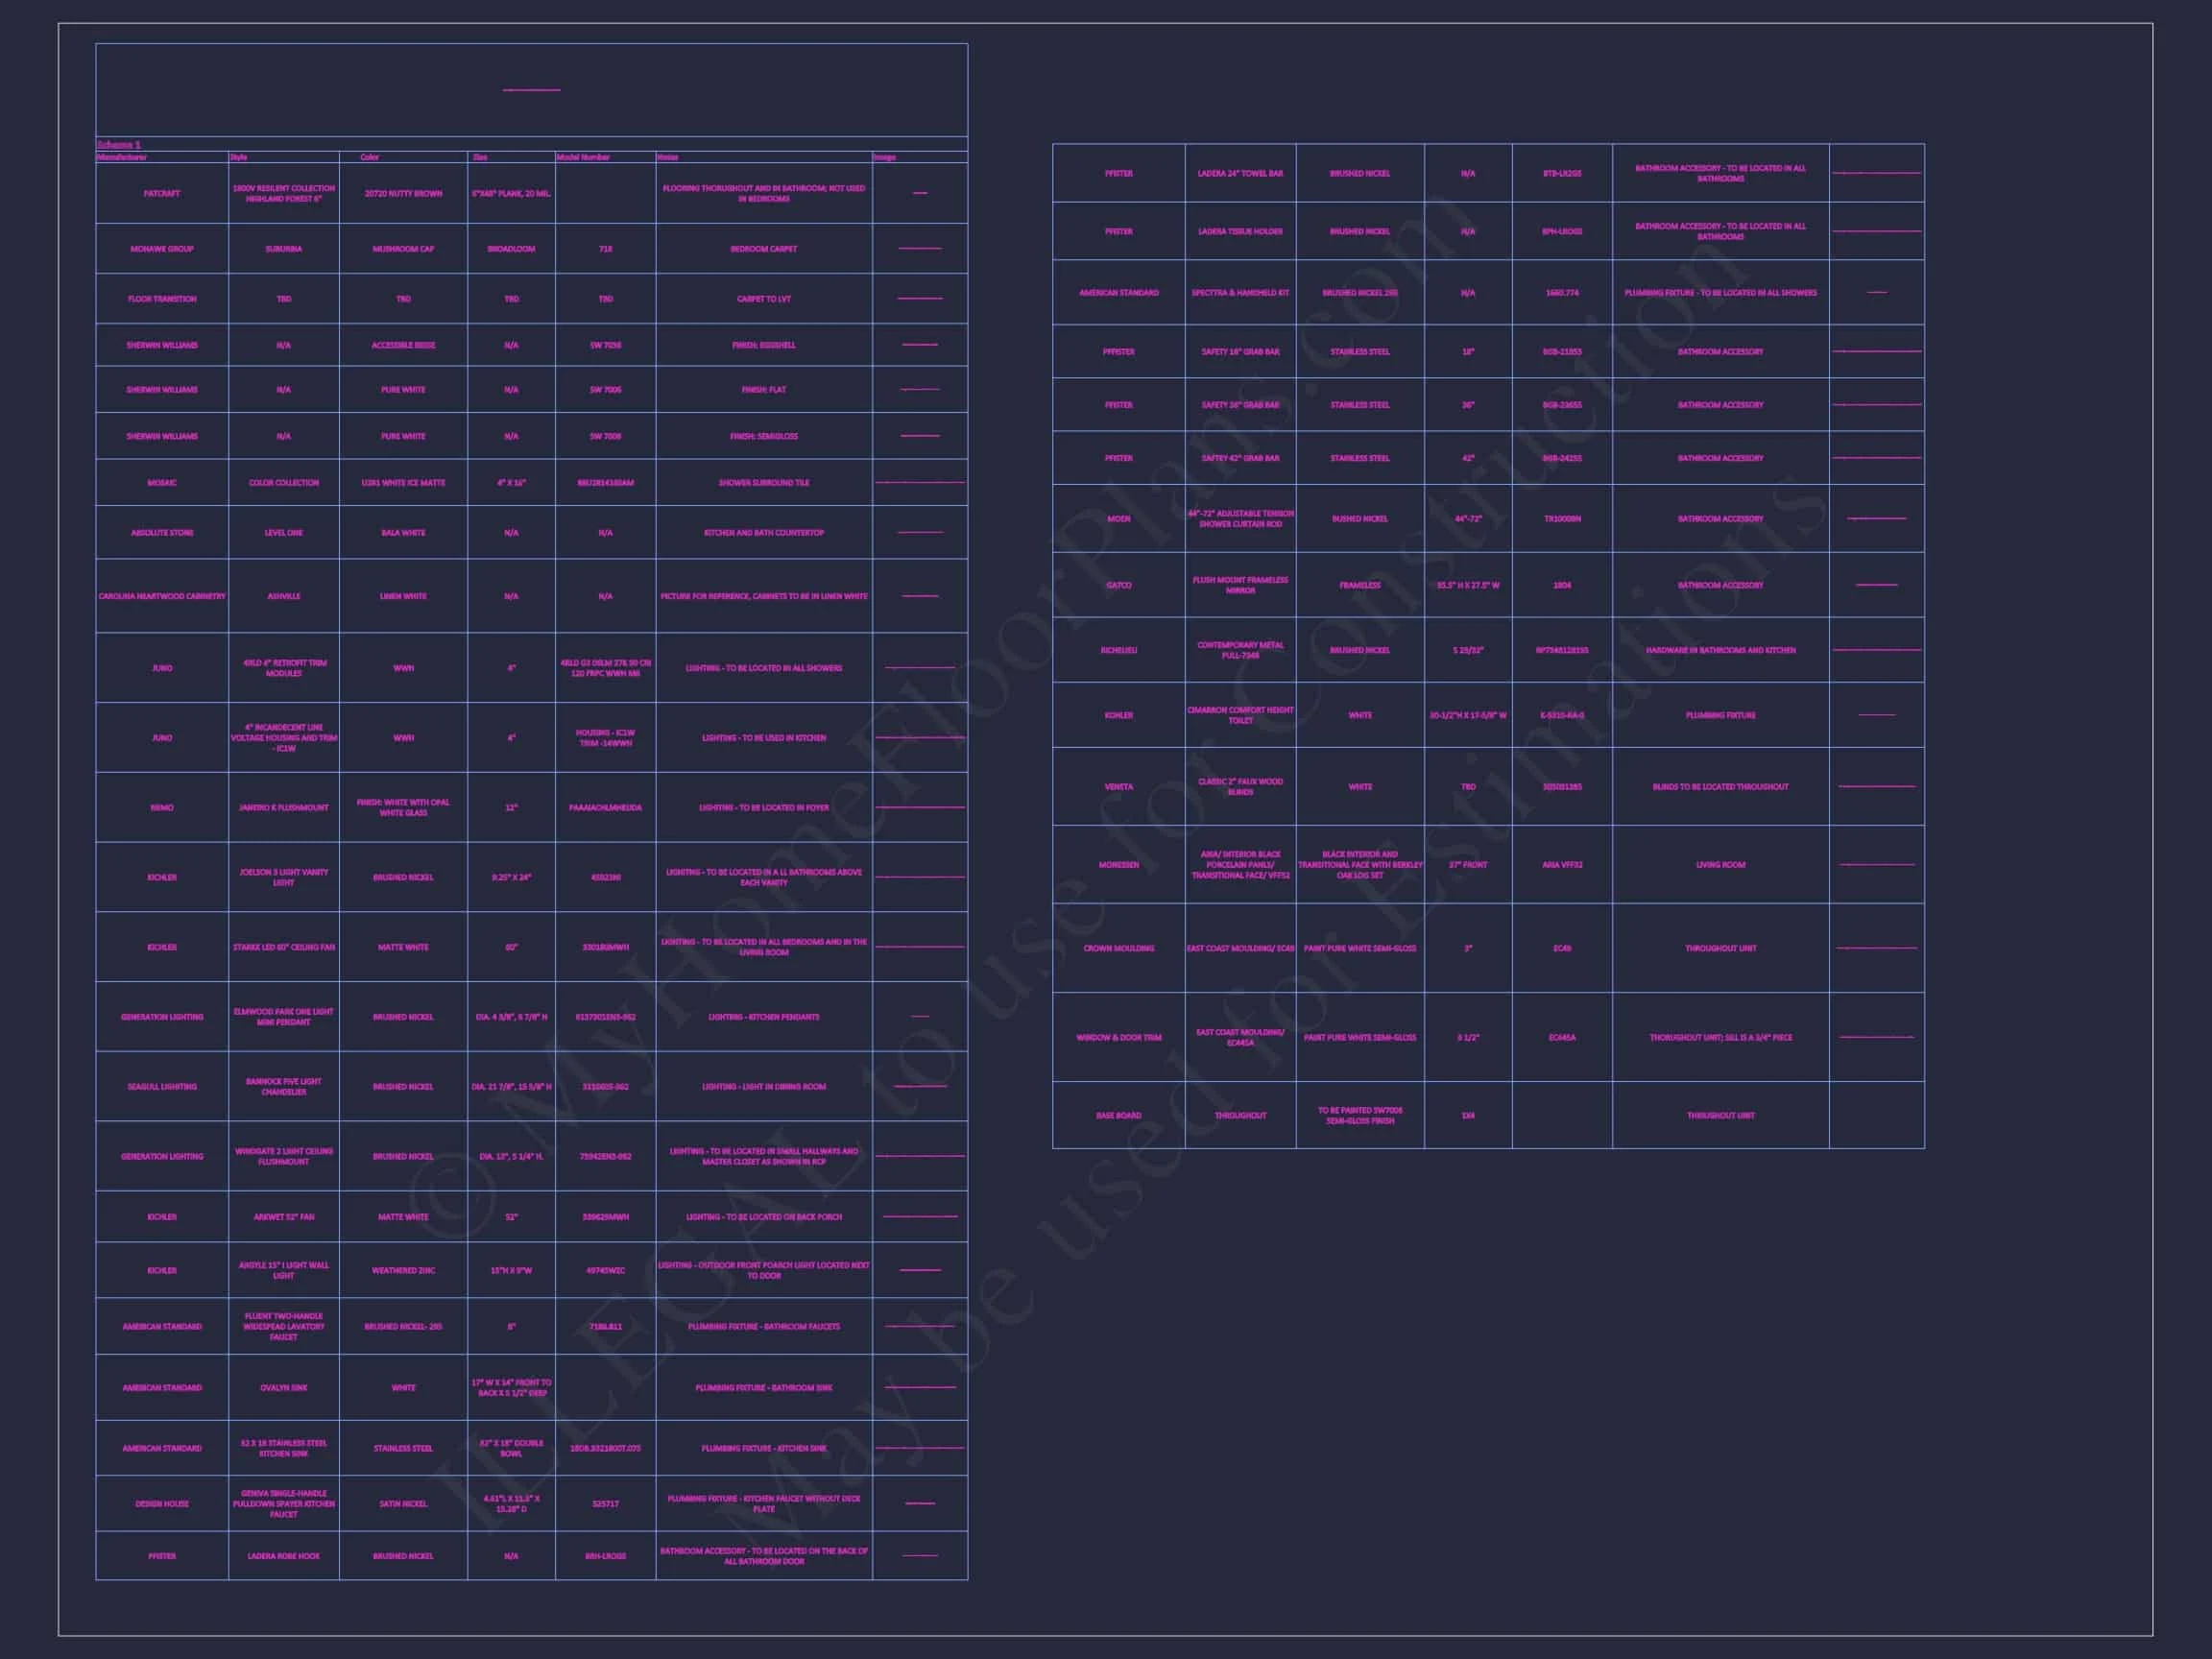Click the SHOWER SURROUND TILE notes cell
Image resolution: width=2212 pixels, height=1659 pixels.
[763, 483]
